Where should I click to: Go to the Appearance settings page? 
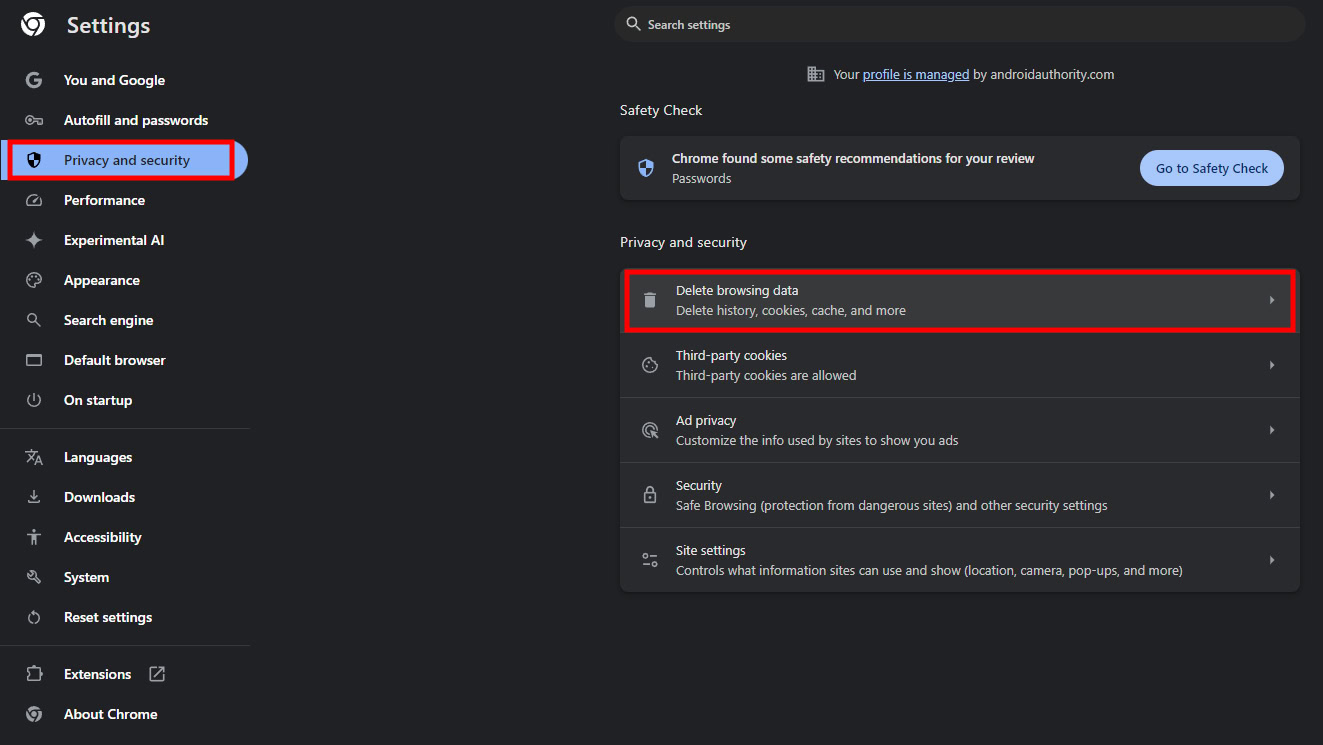pos(101,280)
